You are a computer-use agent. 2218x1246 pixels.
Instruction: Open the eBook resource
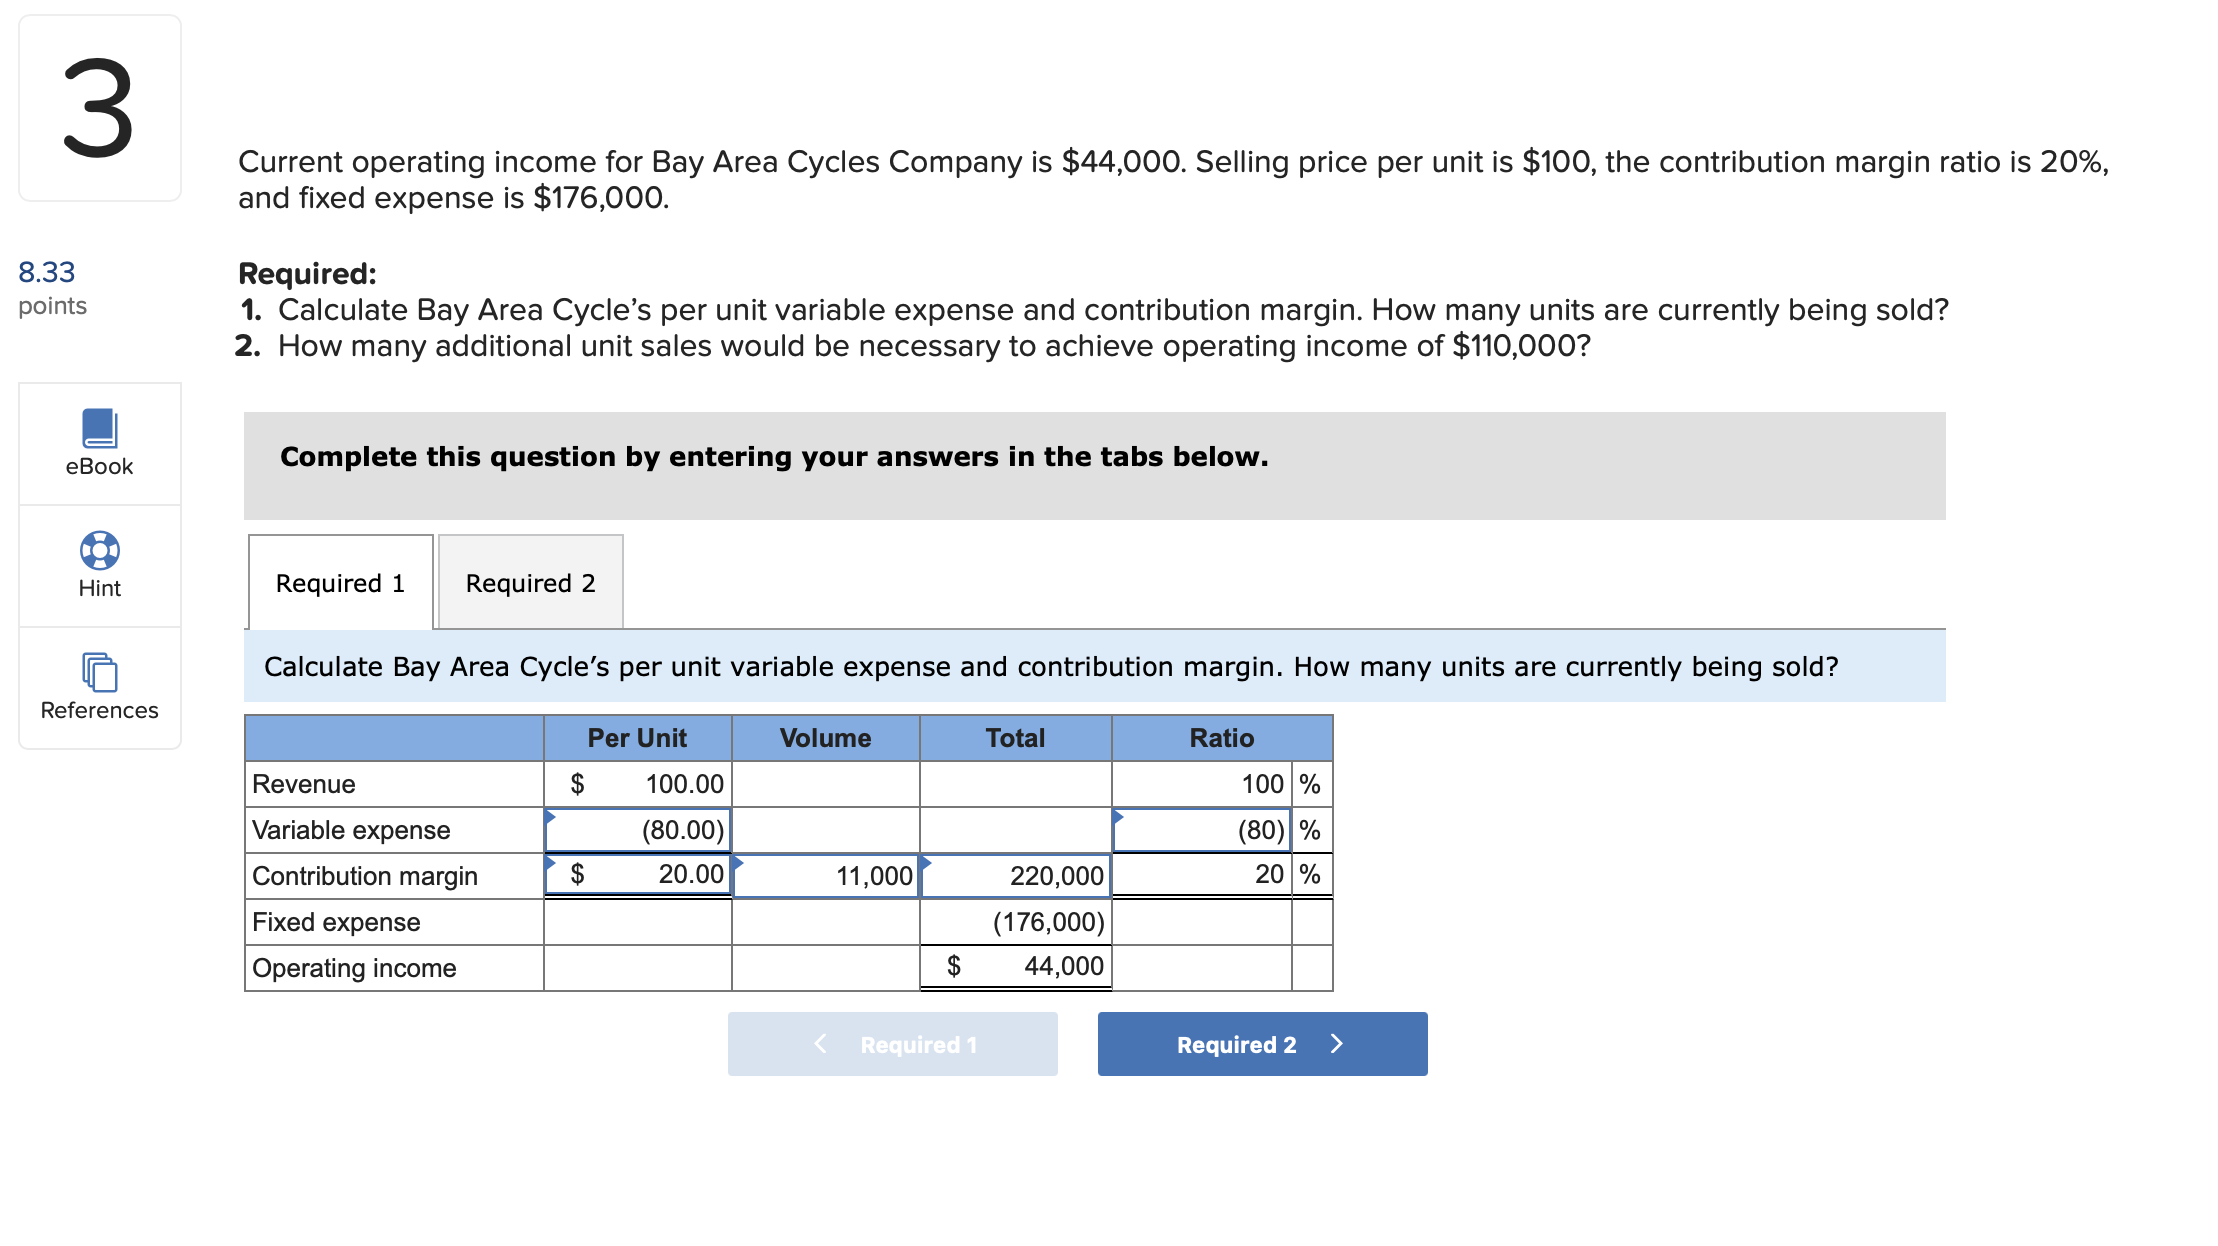click(99, 443)
